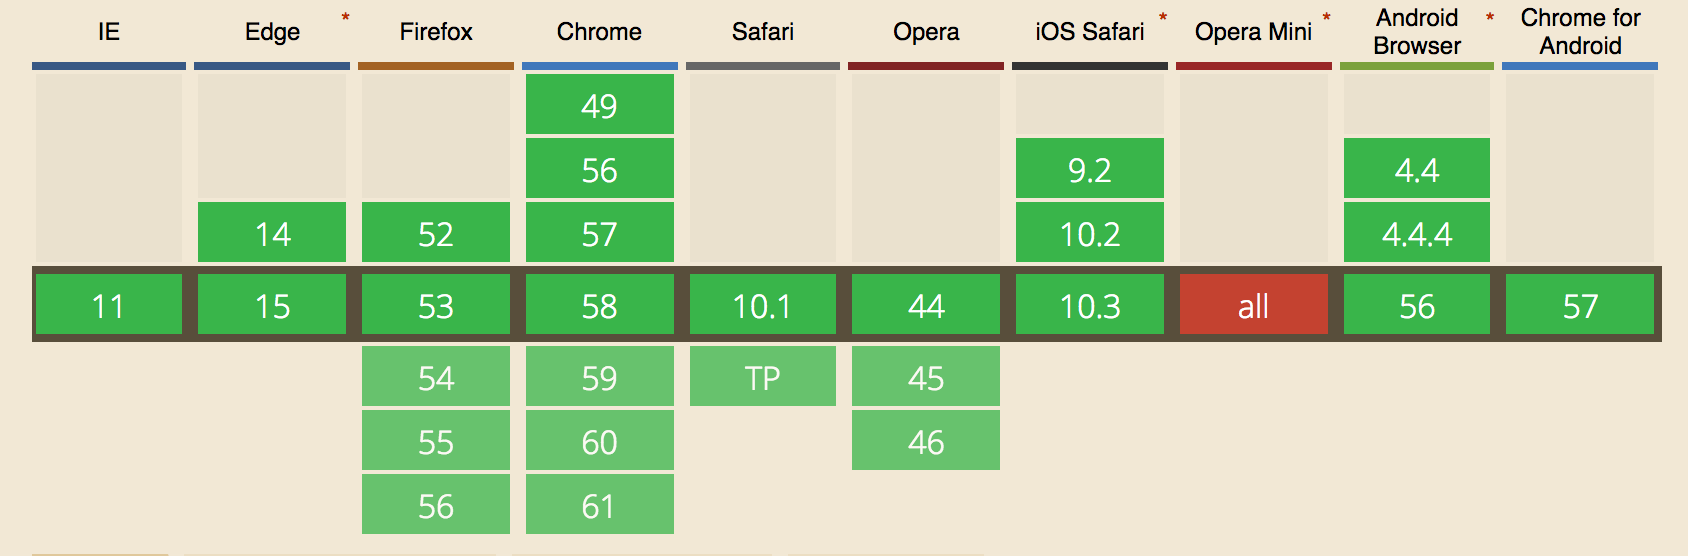Select the Firefox column header
Image resolution: width=1688 pixels, height=556 pixels.
(436, 32)
